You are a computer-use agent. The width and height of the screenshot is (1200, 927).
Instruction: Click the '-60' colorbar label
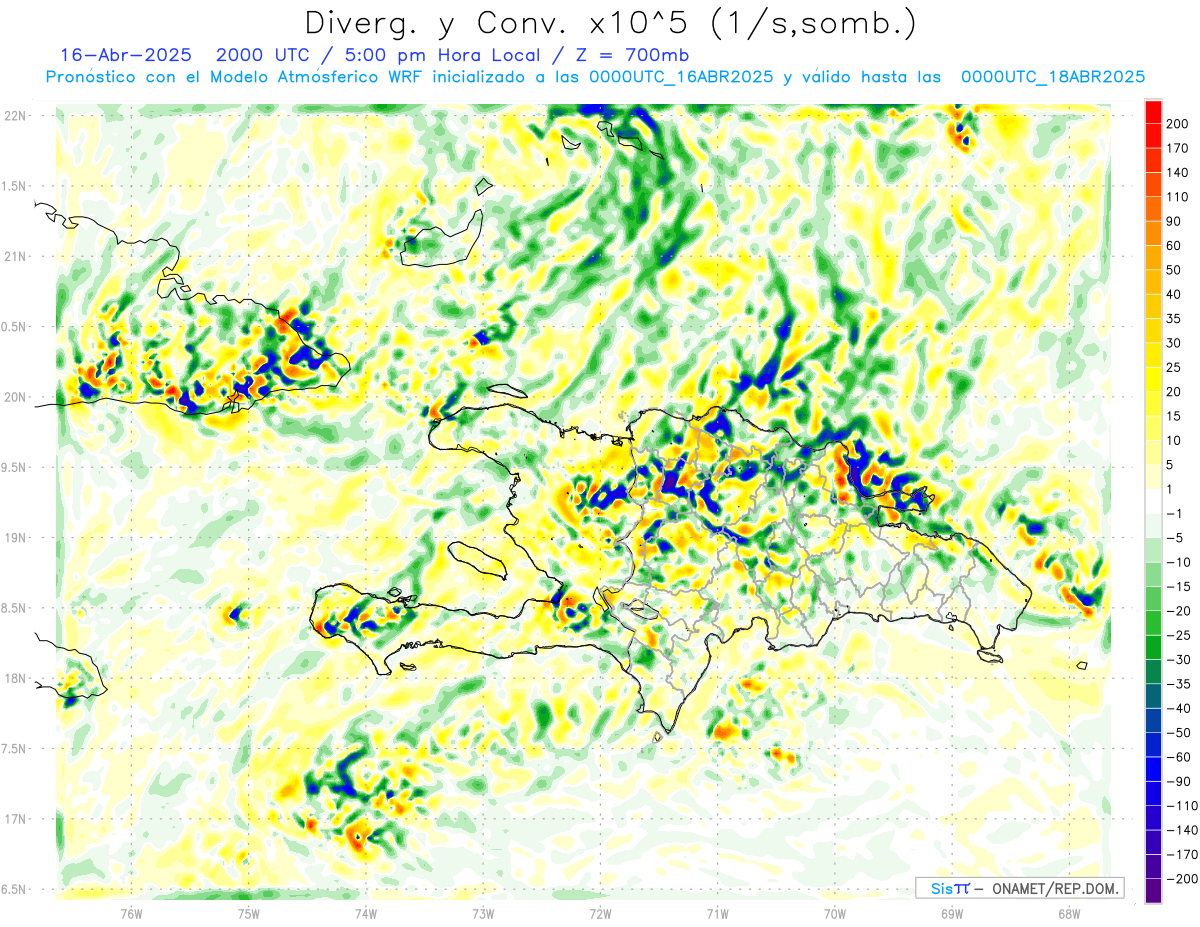coord(1178,758)
